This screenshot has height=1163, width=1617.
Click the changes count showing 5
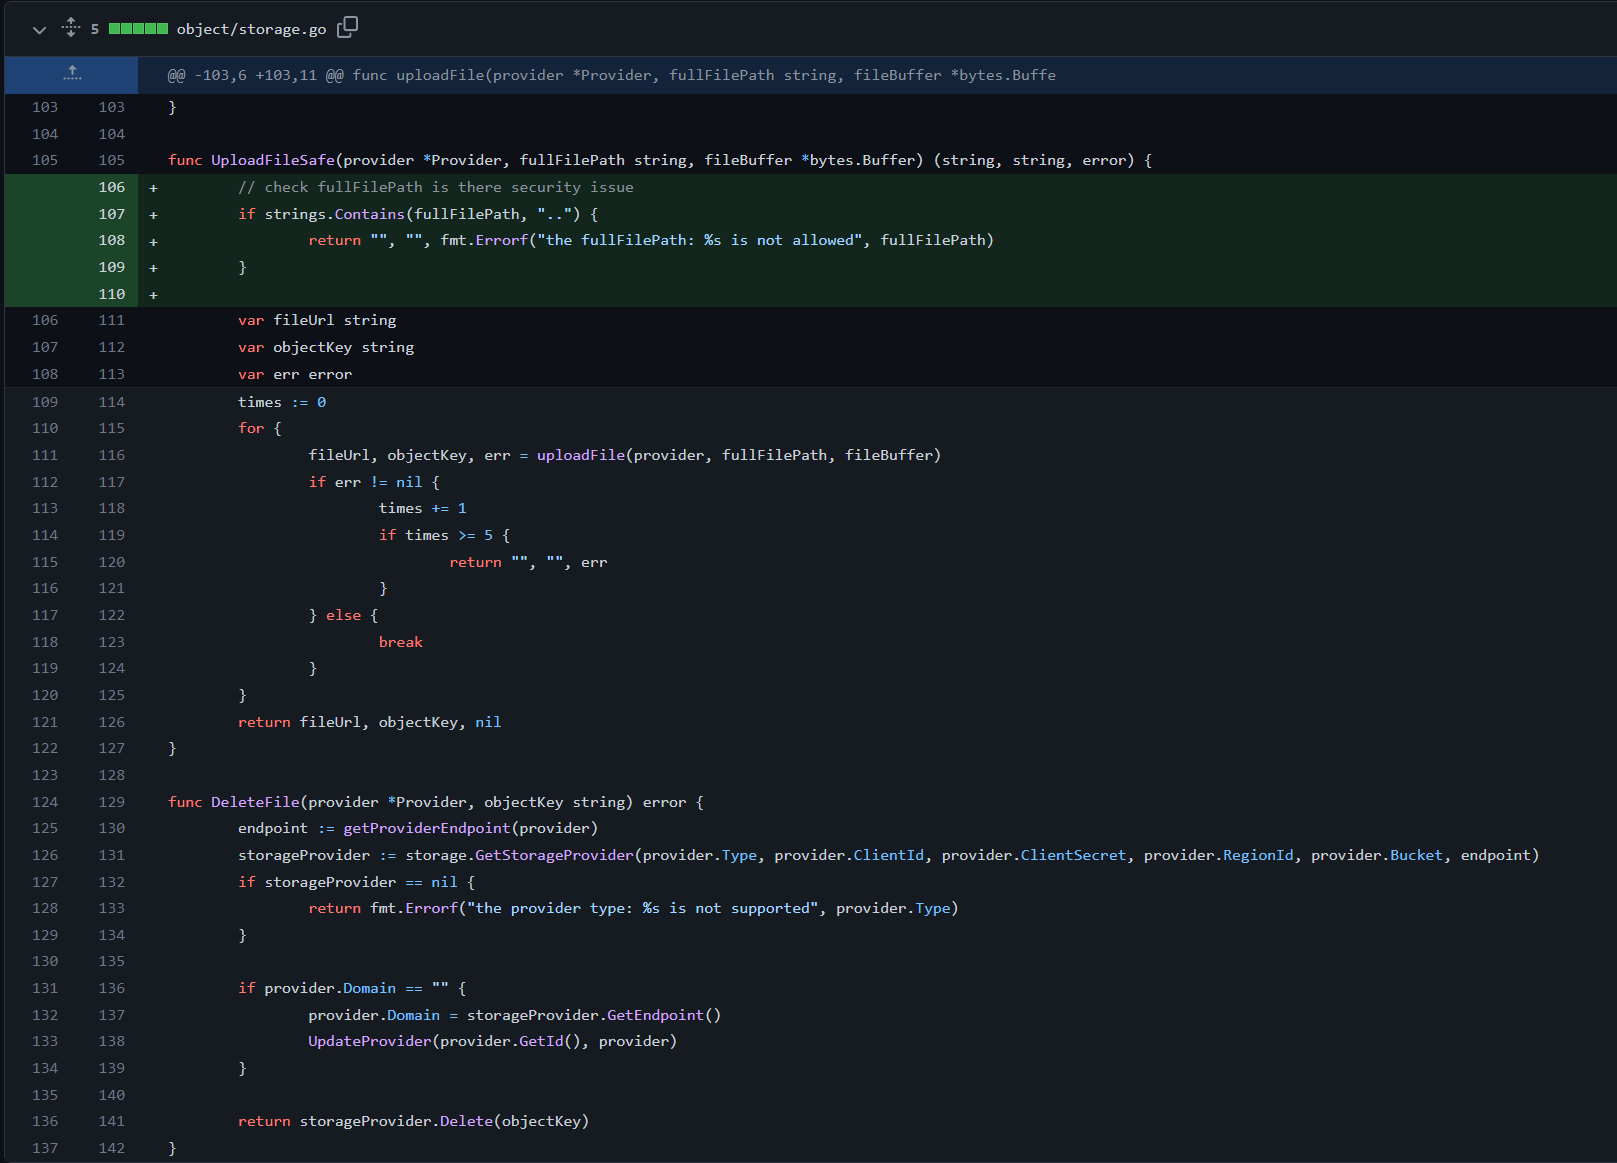pos(95,29)
